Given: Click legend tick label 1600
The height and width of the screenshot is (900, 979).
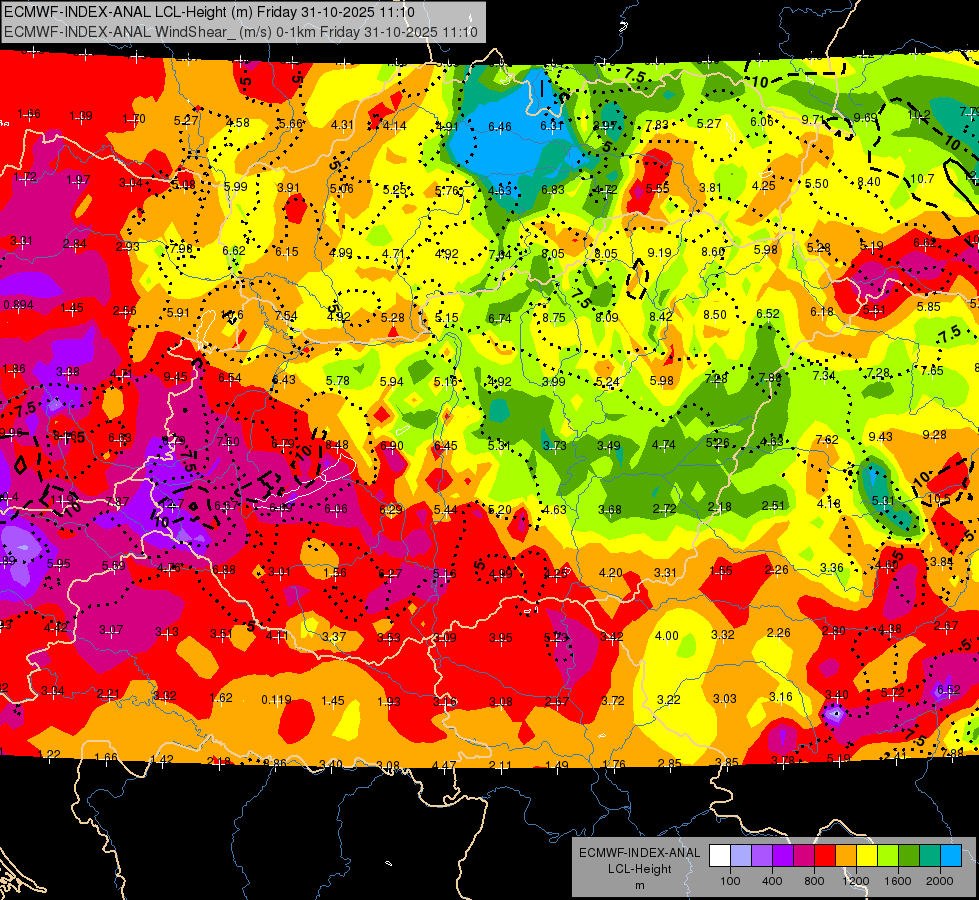Looking at the screenshot, I should click(898, 881).
